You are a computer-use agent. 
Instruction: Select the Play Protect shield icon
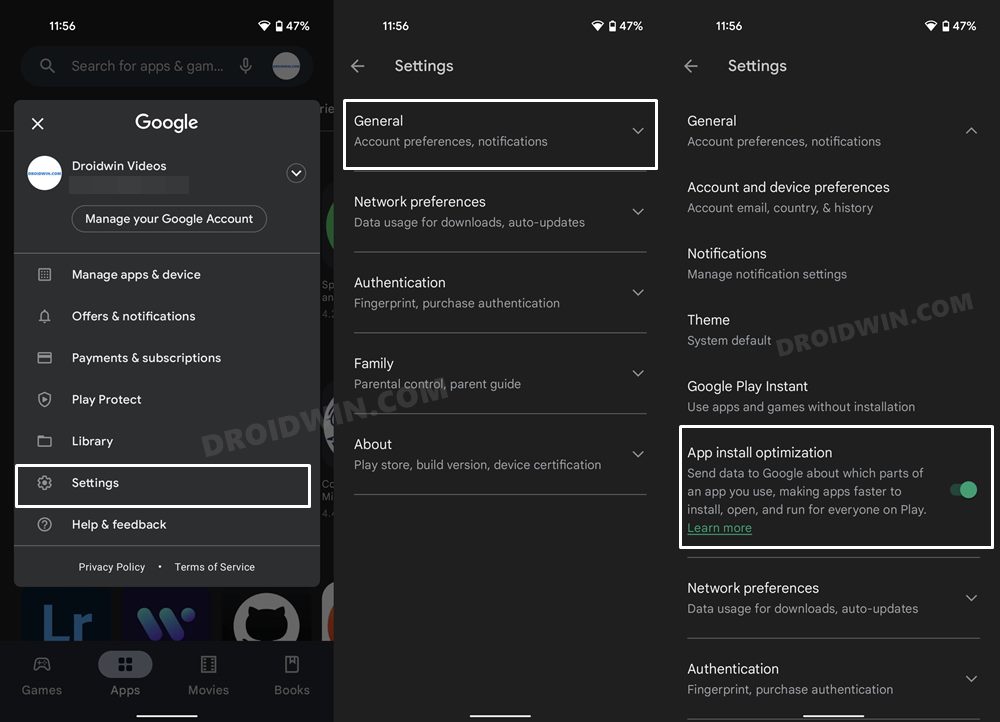43,399
